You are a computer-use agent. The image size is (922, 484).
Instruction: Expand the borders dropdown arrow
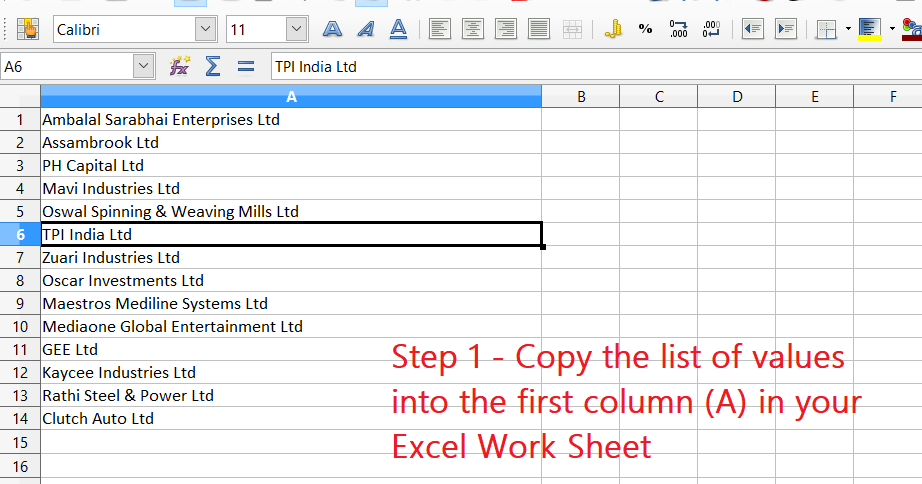[x=848, y=29]
